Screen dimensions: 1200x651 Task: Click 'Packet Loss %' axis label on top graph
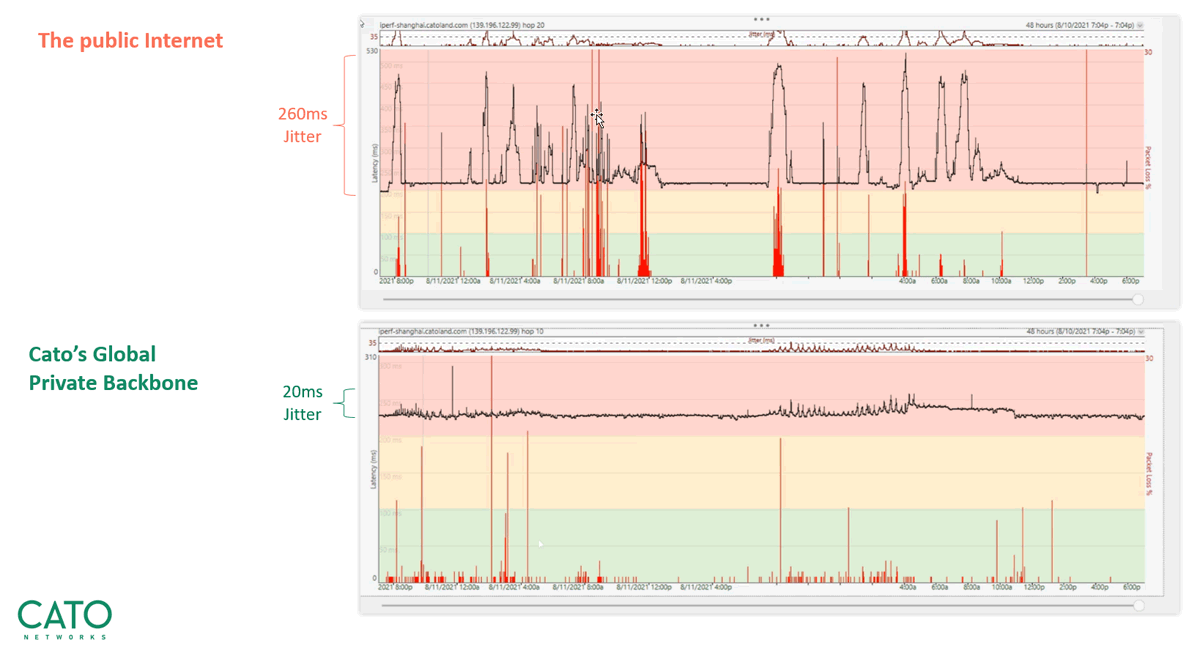click(x=1148, y=167)
